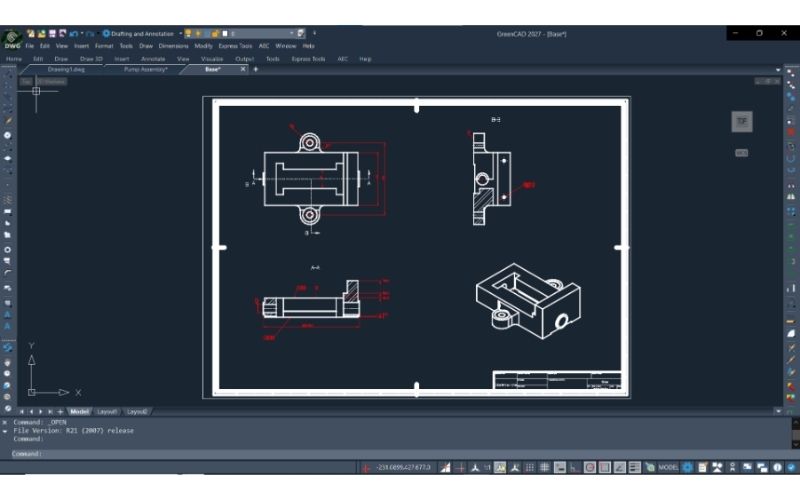Click the coordinates readout in status bar
The height and width of the screenshot is (500, 800).
(x=403, y=467)
